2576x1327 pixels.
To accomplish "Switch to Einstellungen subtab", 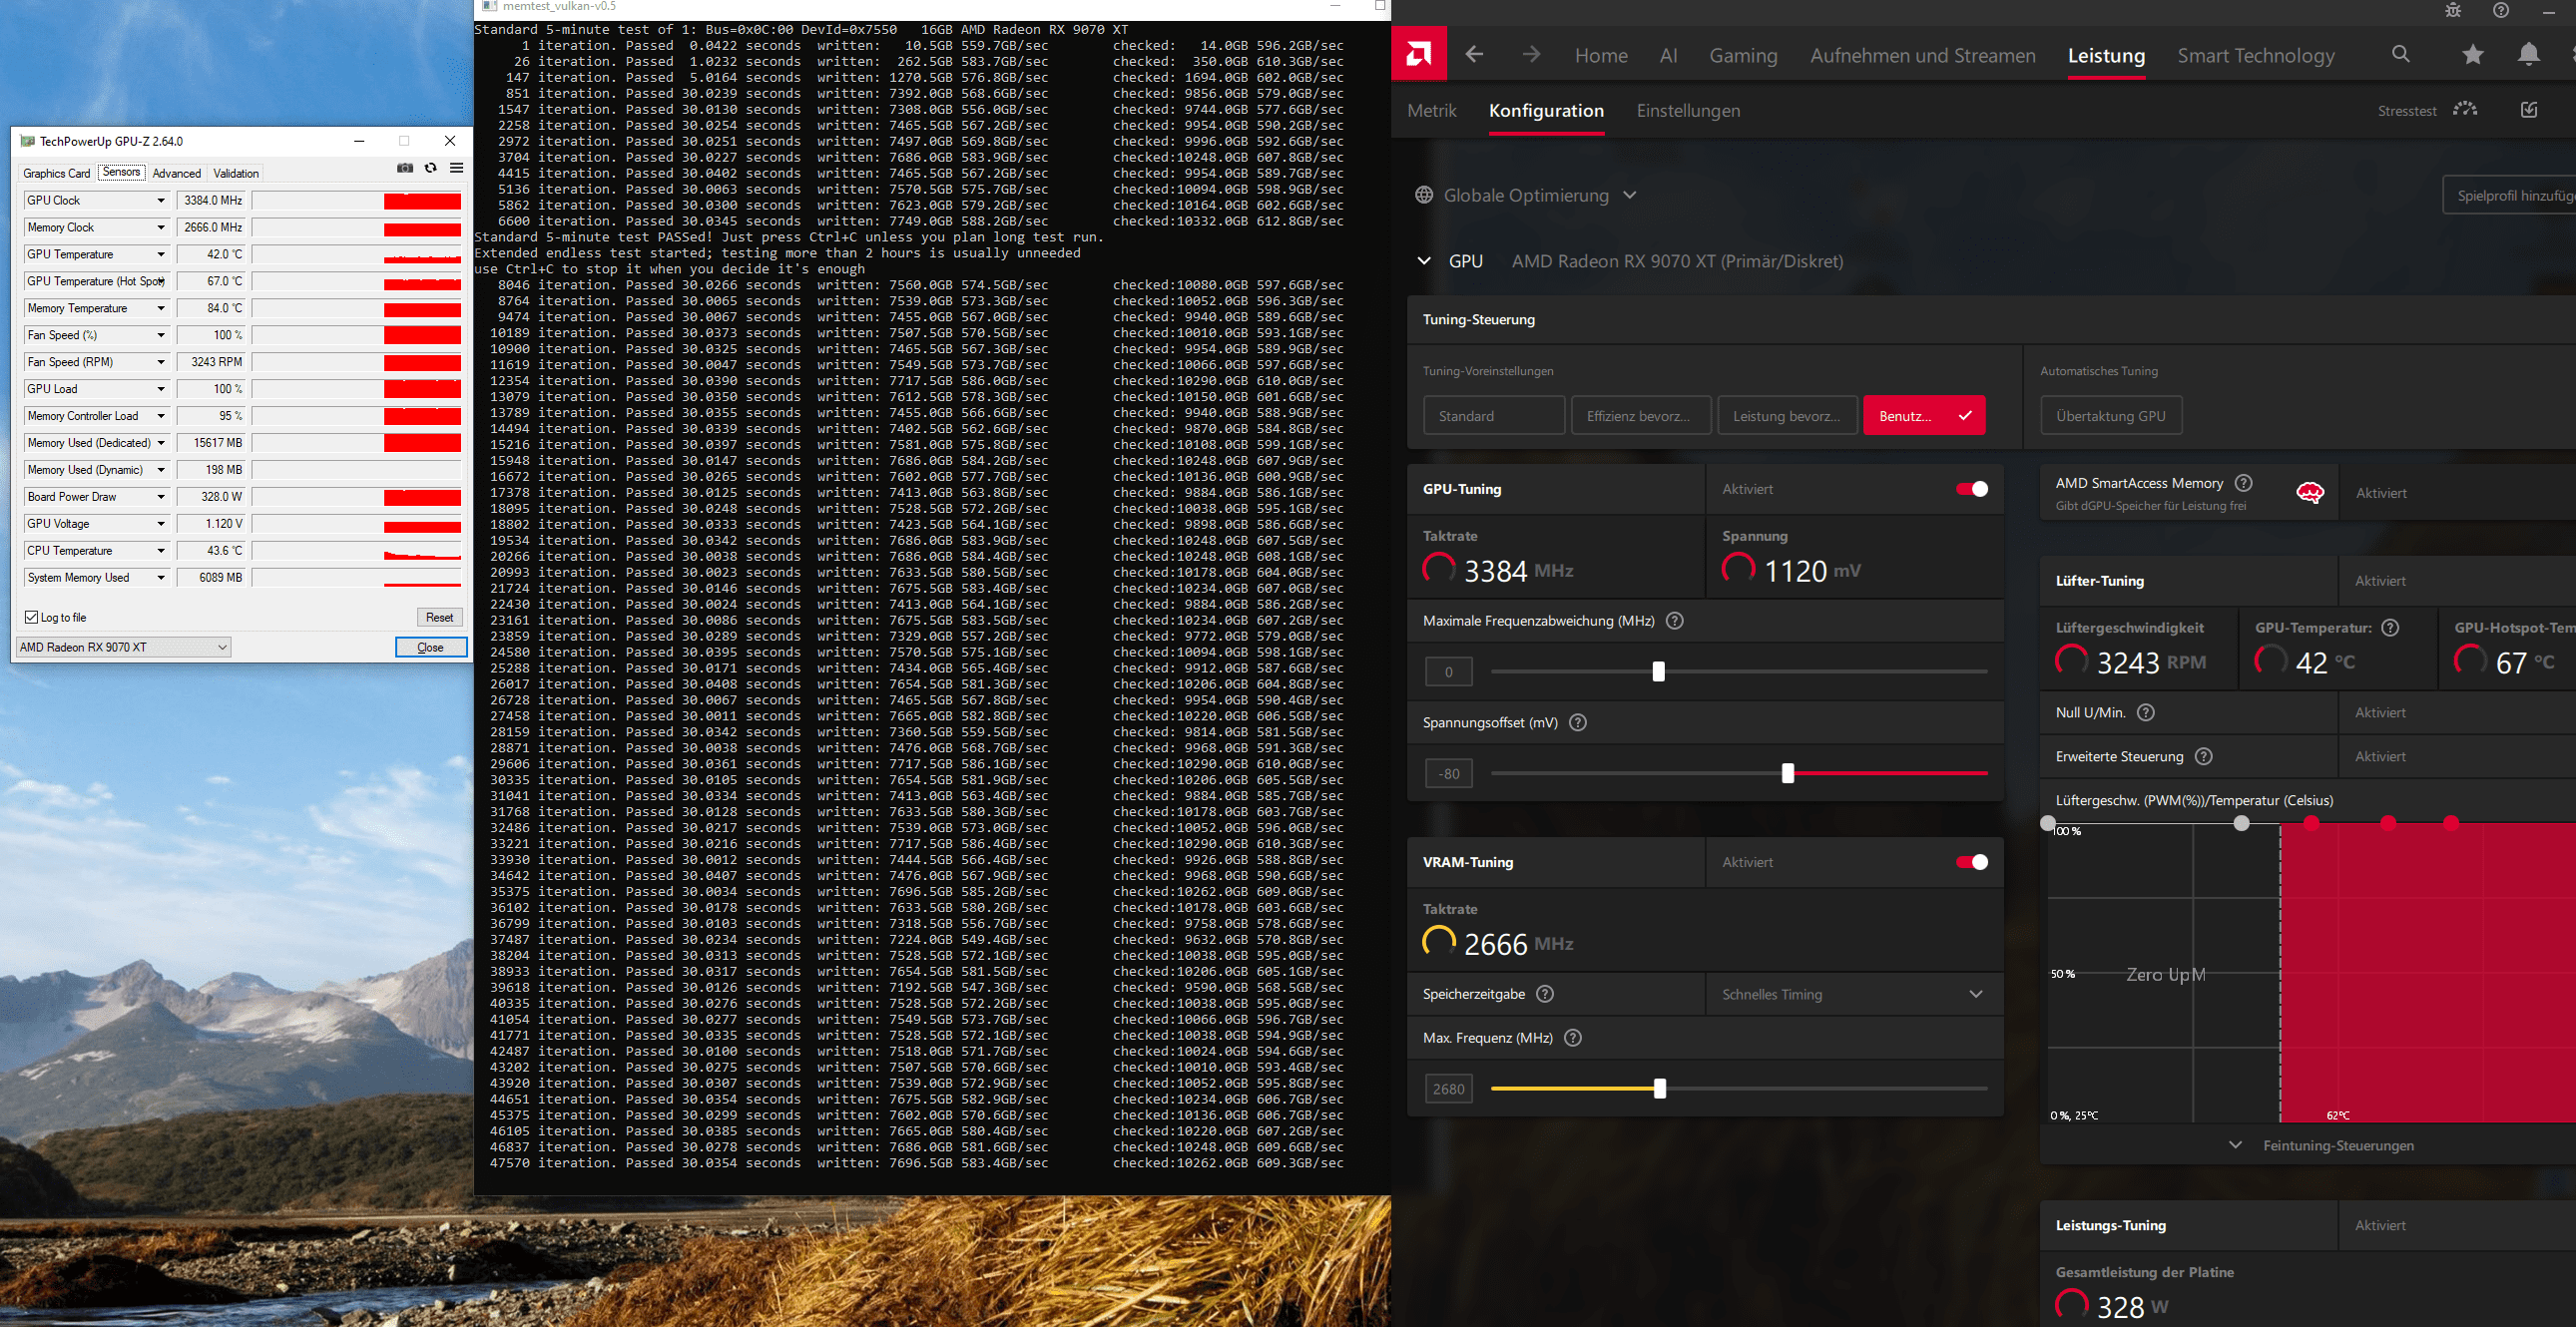I will pyautogui.click(x=1688, y=111).
